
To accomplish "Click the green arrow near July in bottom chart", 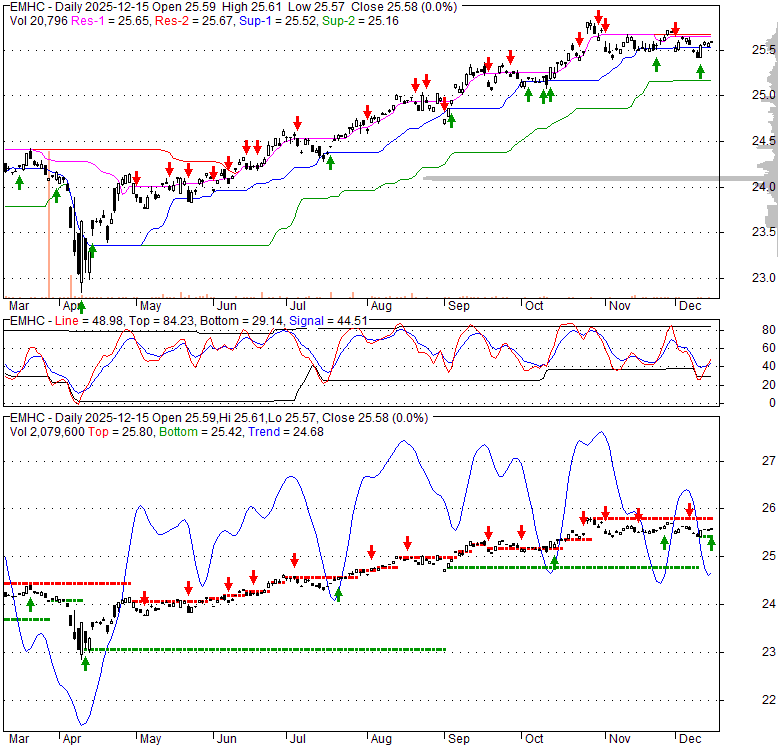I will point(338,595).
